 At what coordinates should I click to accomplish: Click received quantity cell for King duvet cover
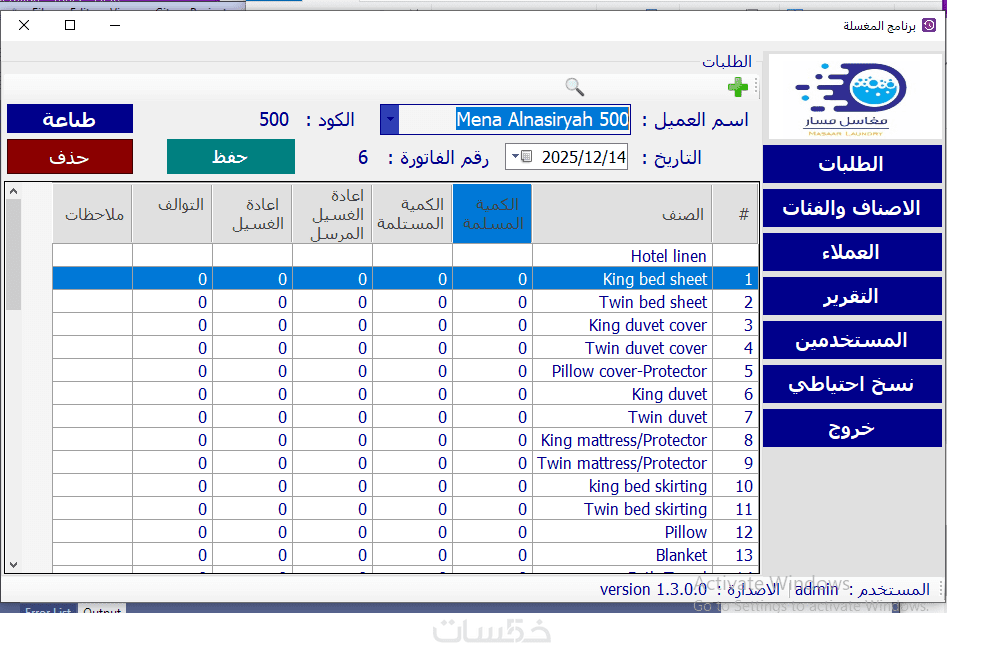(x=412, y=325)
